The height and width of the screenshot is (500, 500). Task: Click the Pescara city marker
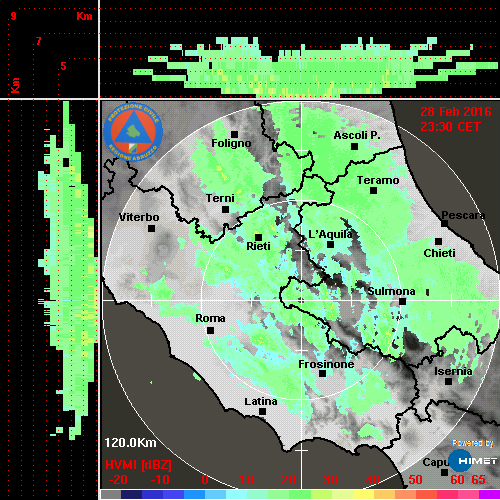coord(445,223)
